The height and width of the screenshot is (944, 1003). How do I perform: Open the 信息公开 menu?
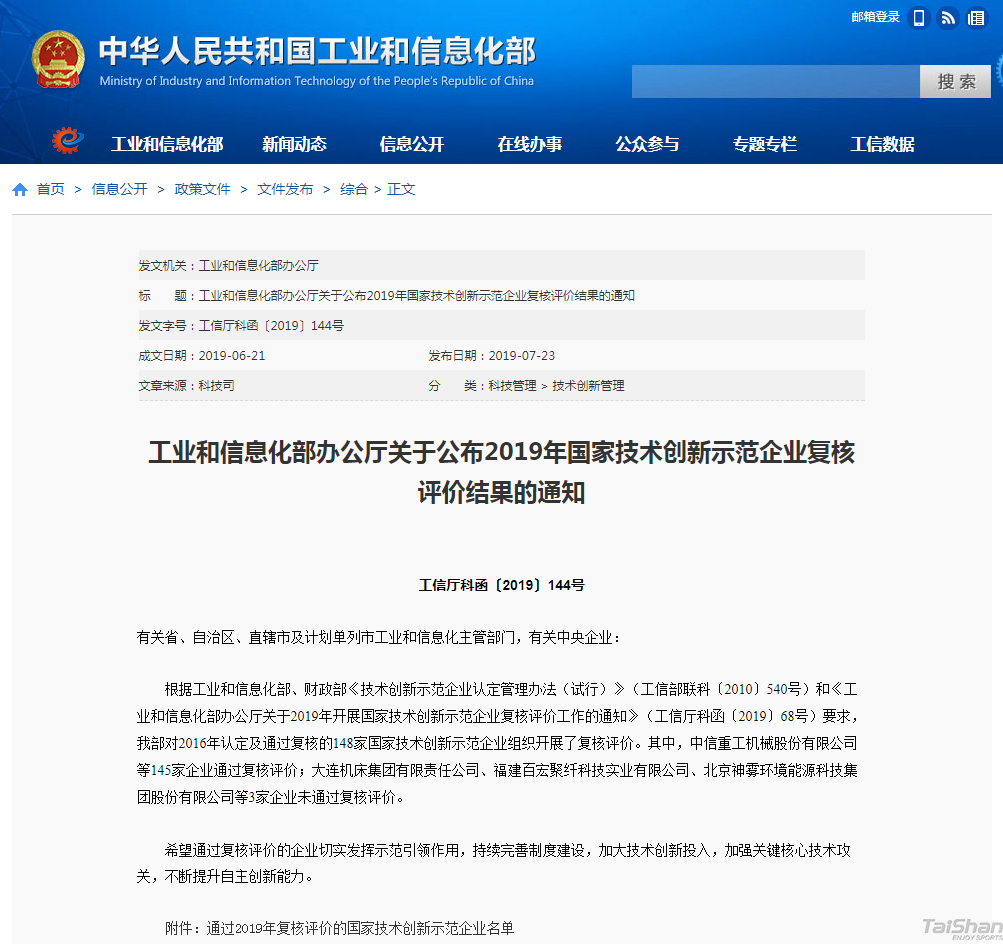411,144
